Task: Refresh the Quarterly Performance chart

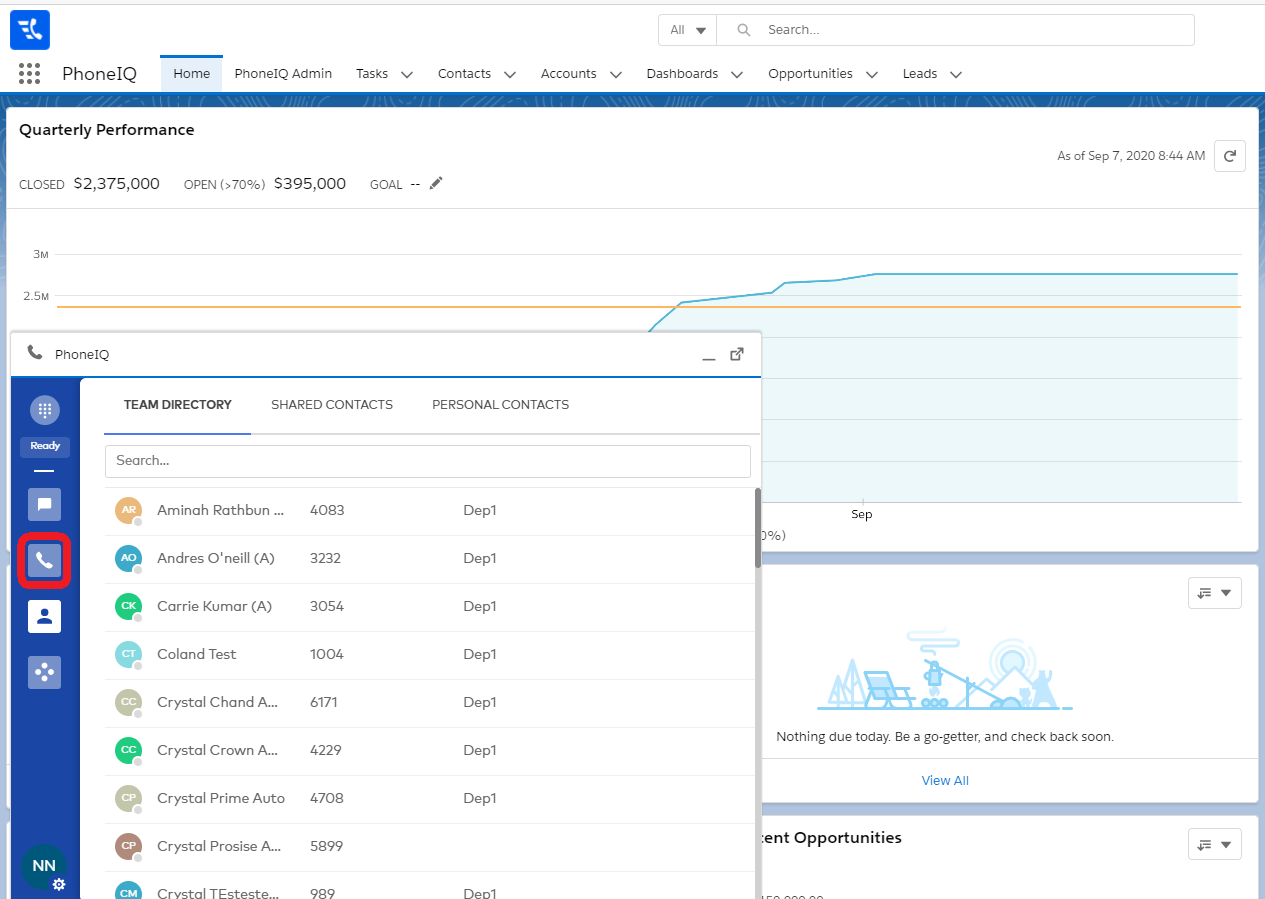Action: pos(1229,156)
